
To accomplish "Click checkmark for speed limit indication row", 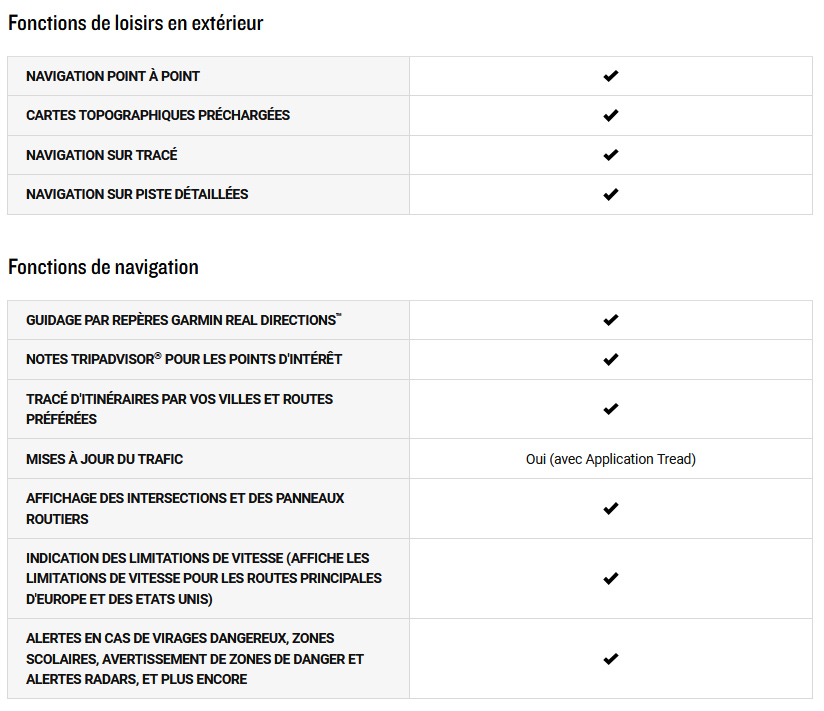I will 611,579.
